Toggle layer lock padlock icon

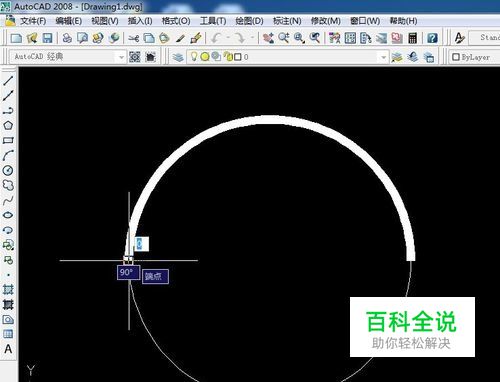pyautogui.click(x=228, y=57)
